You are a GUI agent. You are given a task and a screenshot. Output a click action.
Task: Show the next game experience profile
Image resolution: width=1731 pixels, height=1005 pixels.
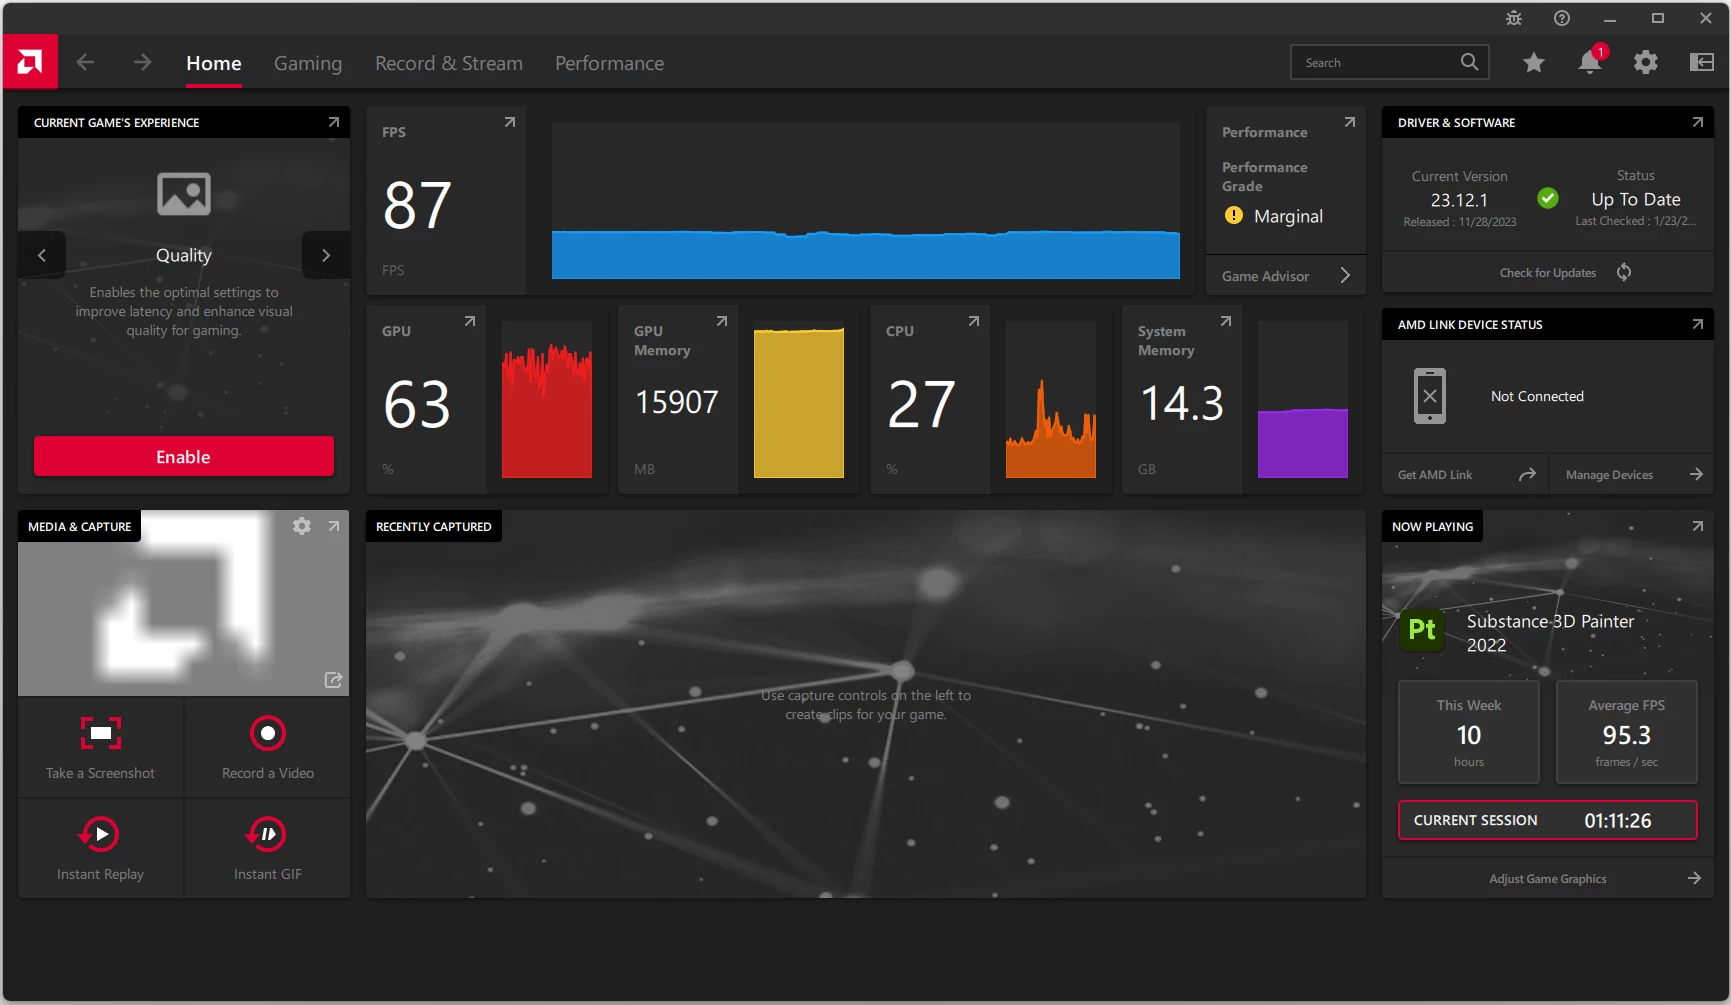pyautogui.click(x=326, y=255)
